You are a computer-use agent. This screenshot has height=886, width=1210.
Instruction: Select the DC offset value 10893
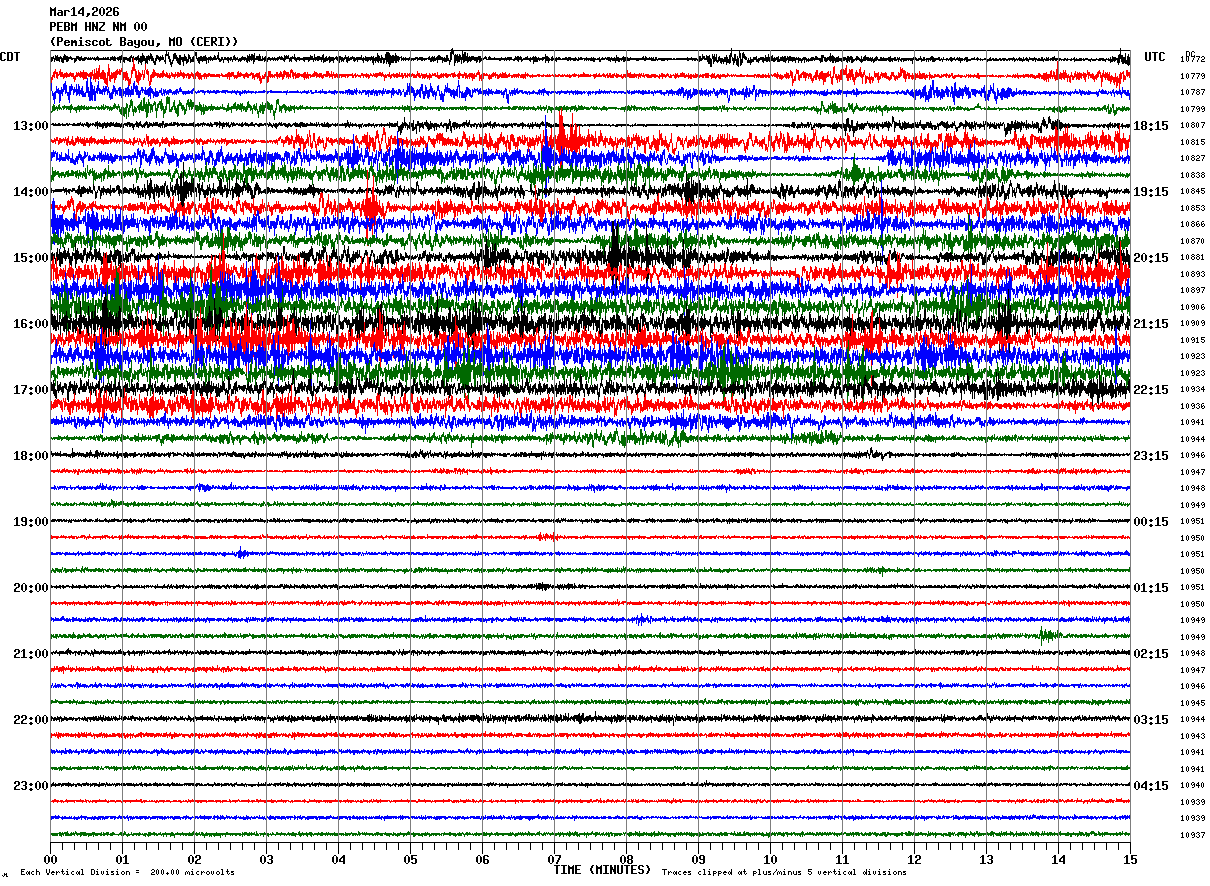pos(1192,274)
